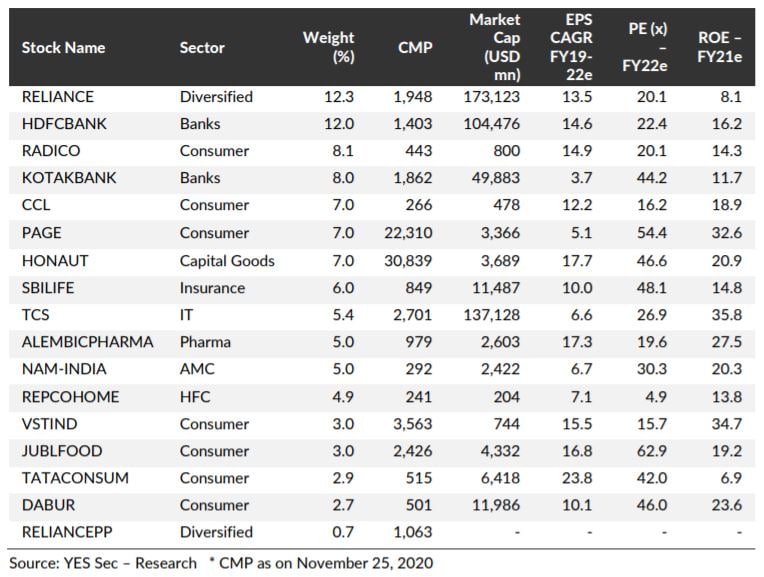
Task: Select the Weight (%) column header
Action: [329, 47]
